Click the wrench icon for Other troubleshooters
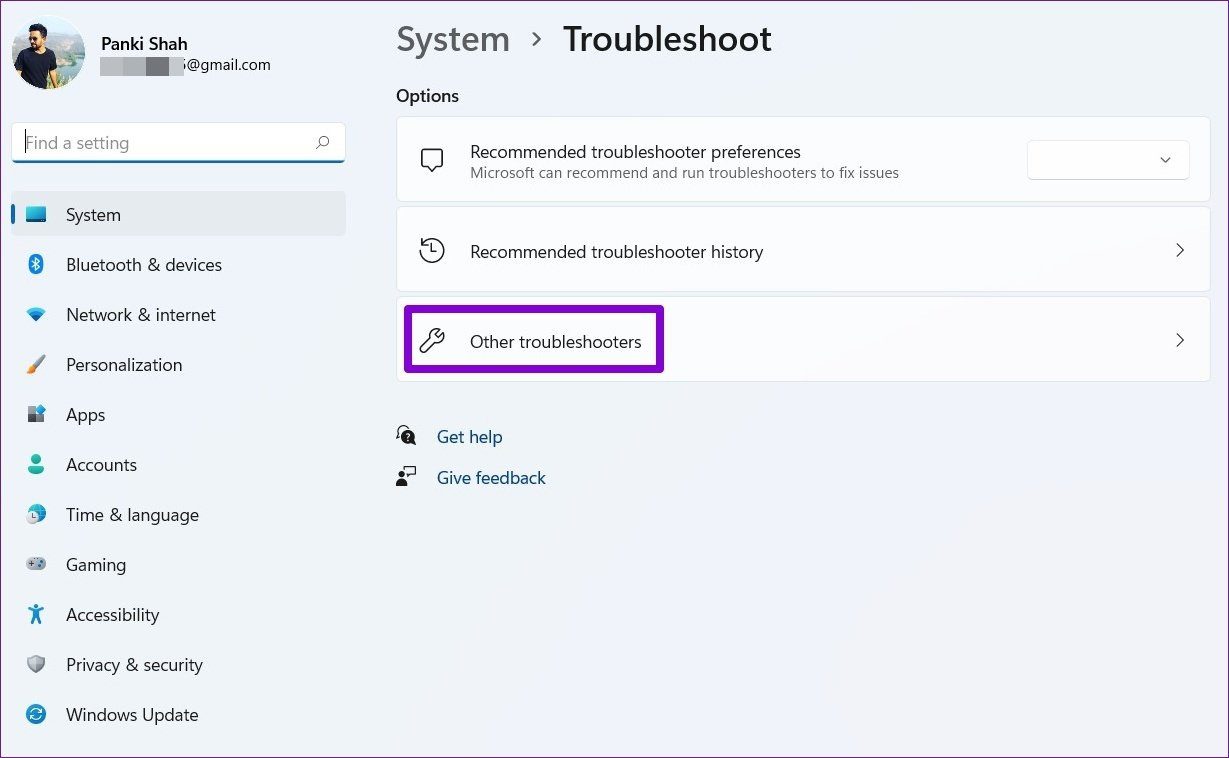The image size is (1229, 758). click(x=432, y=341)
